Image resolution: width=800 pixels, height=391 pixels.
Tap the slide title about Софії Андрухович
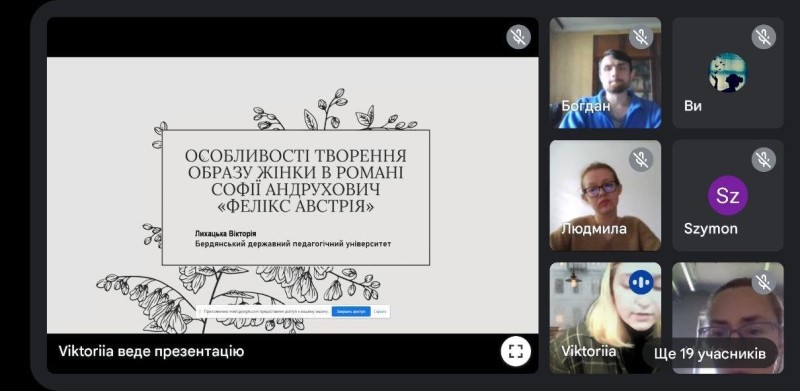coord(295,181)
